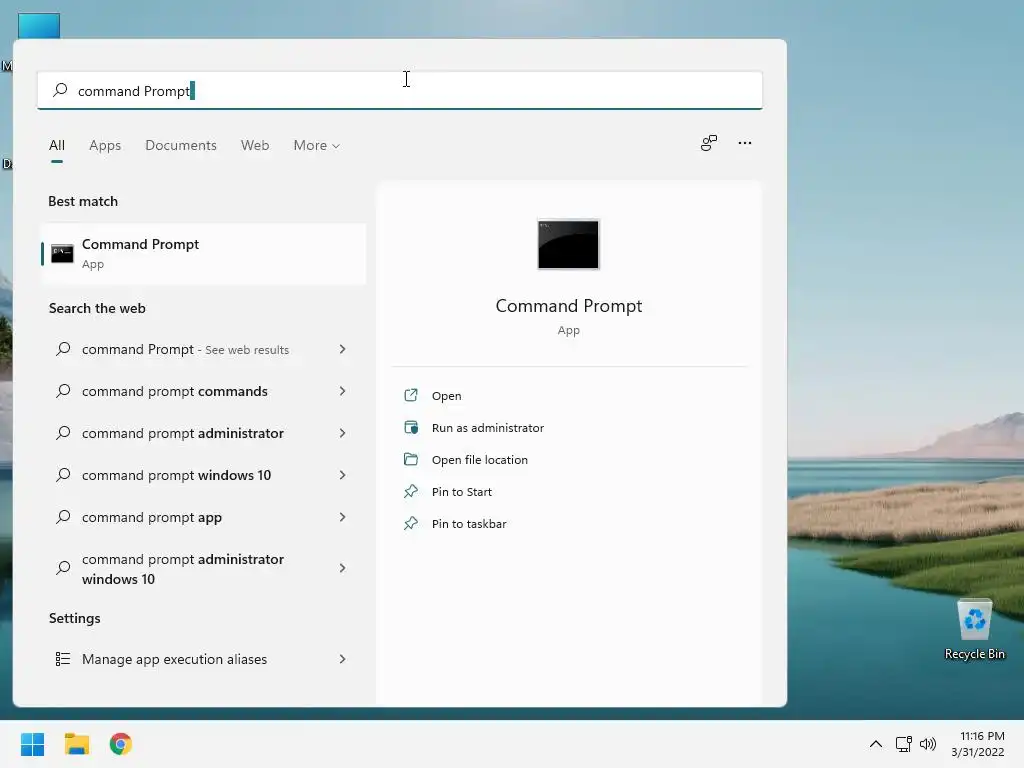This screenshot has width=1024, height=768.
Task: Select the blue desktop icon at top-left
Action: tap(39, 26)
